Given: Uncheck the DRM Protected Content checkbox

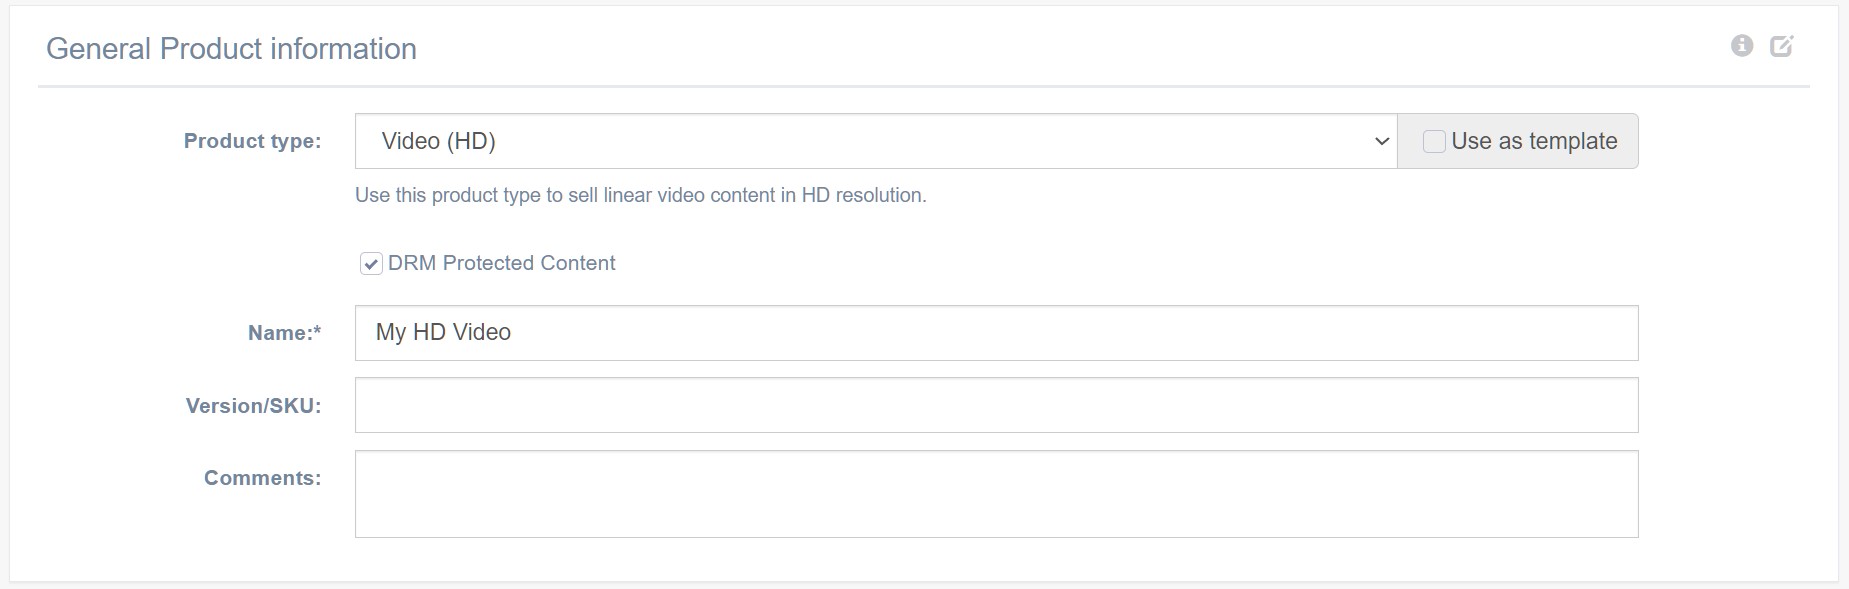Looking at the screenshot, I should tap(371, 264).
